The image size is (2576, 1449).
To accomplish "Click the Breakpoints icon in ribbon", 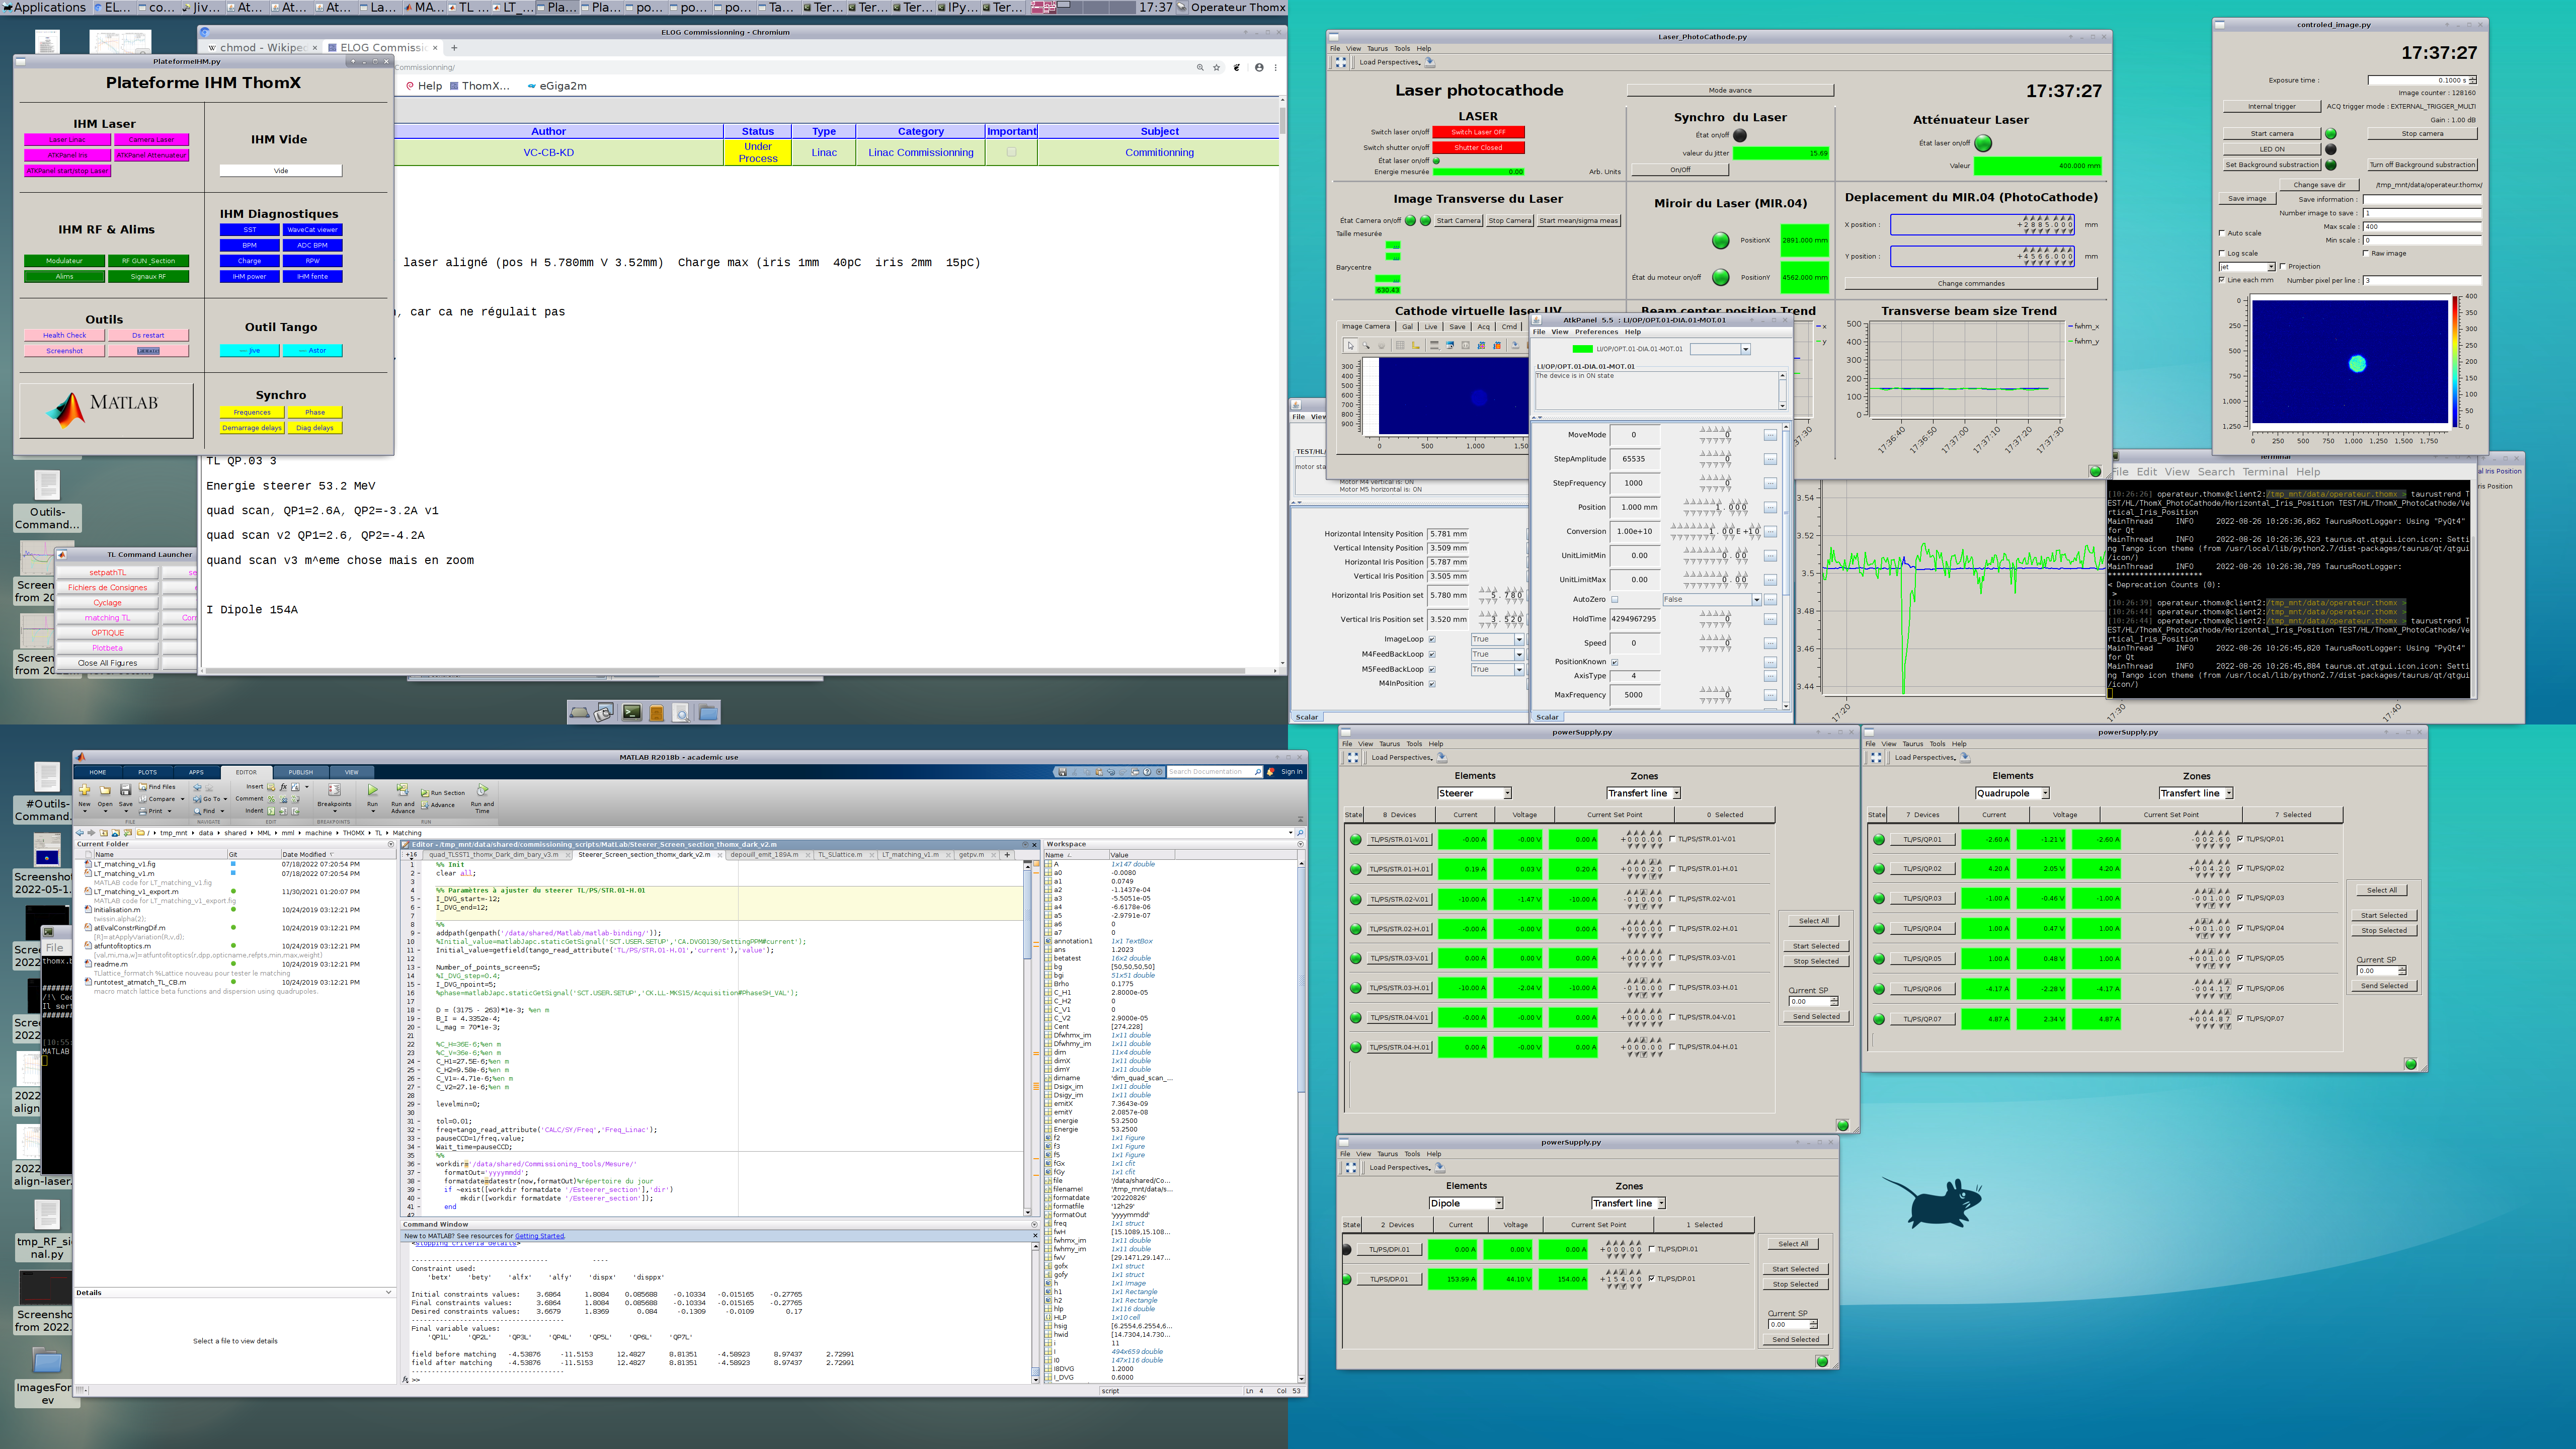I will click(334, 791).
